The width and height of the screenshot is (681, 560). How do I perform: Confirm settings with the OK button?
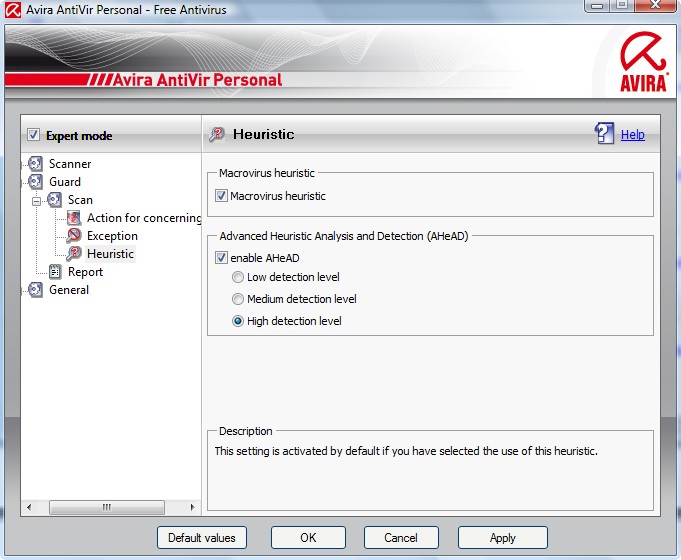[x=308, y=538]
